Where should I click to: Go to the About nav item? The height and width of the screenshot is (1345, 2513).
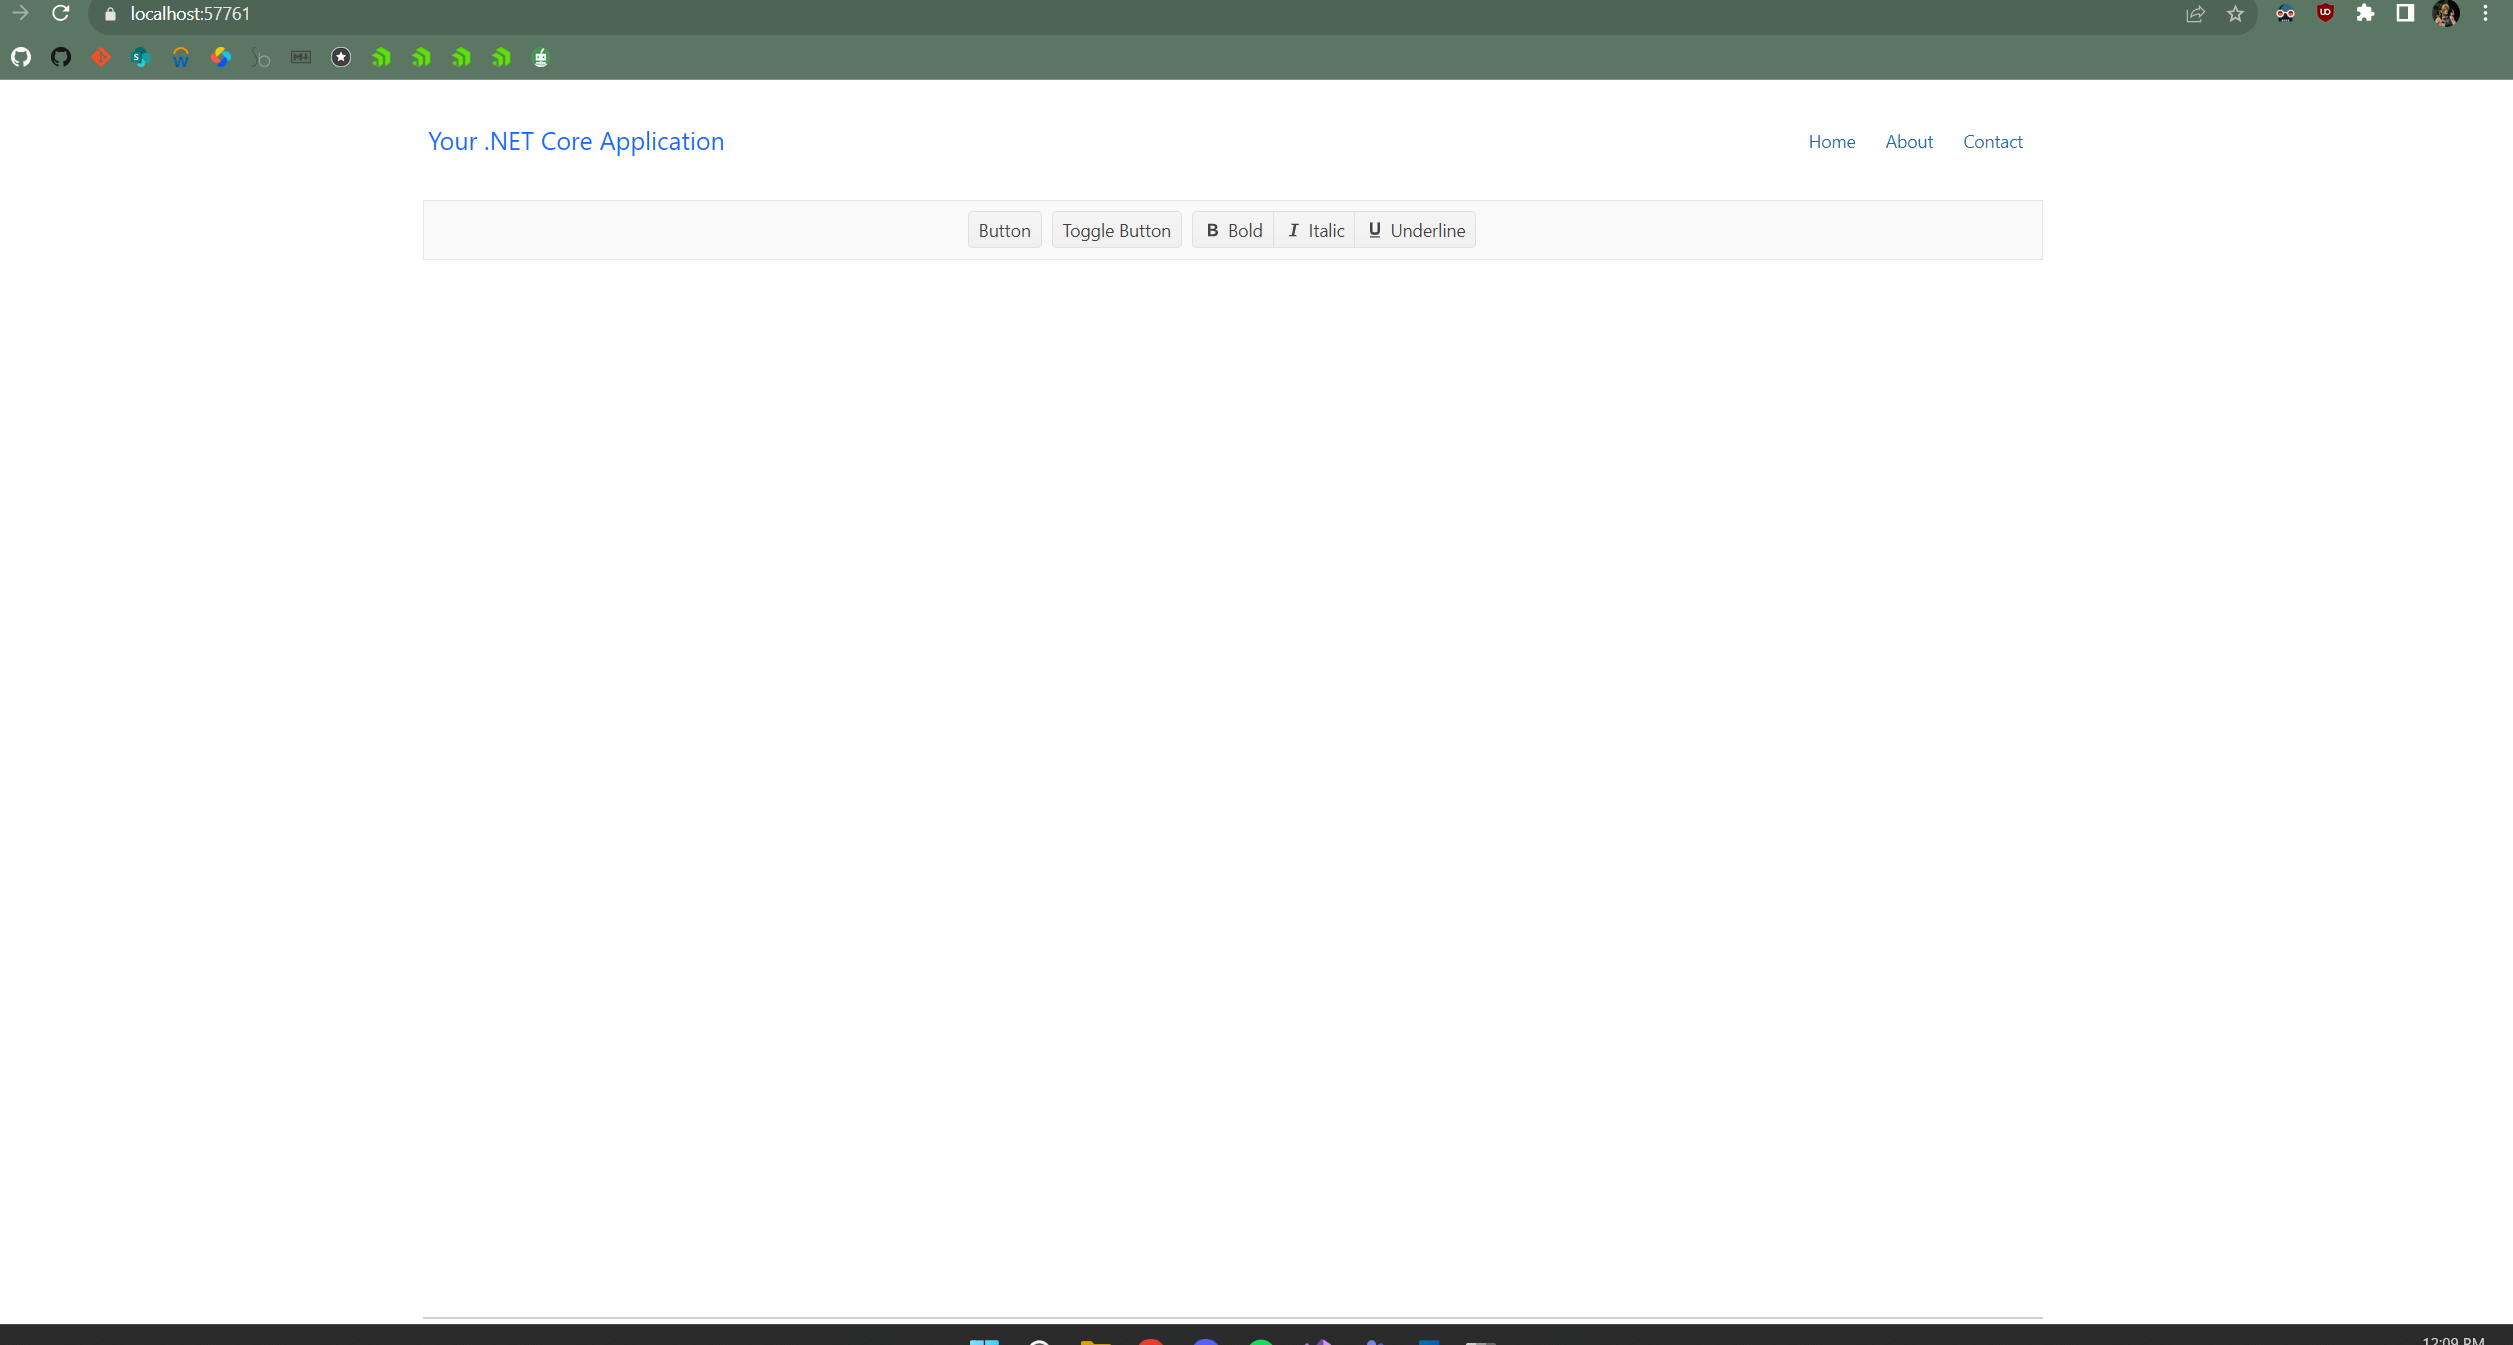(x=1908, y=142)
